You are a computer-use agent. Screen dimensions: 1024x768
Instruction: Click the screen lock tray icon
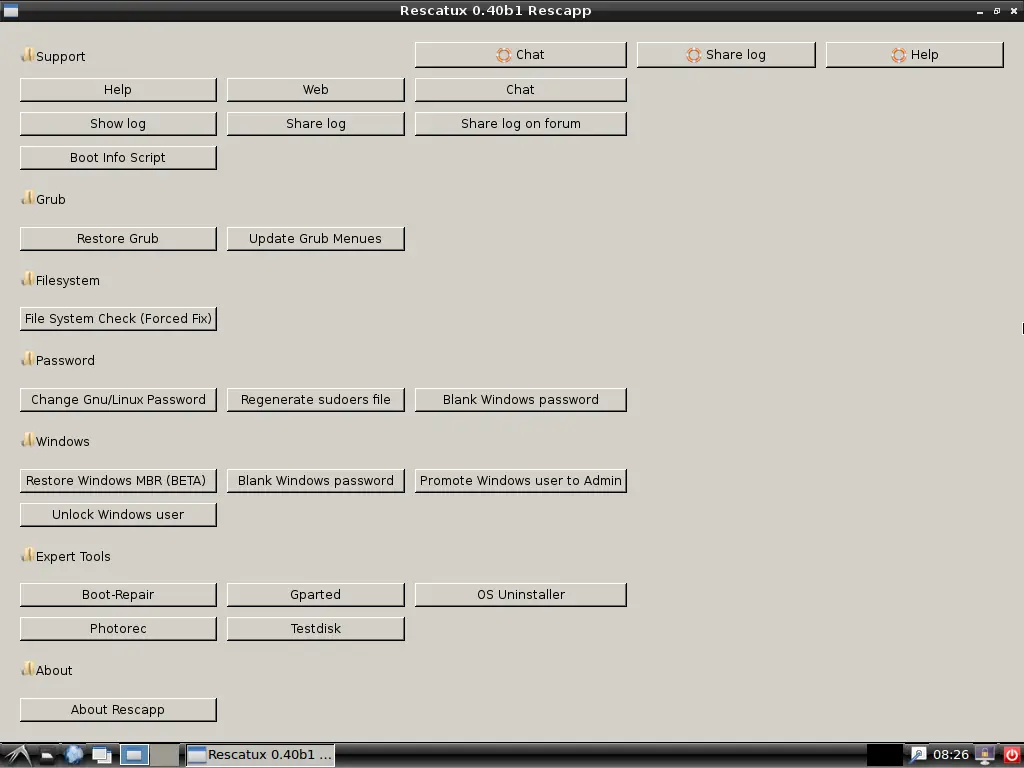coord(985,756)
